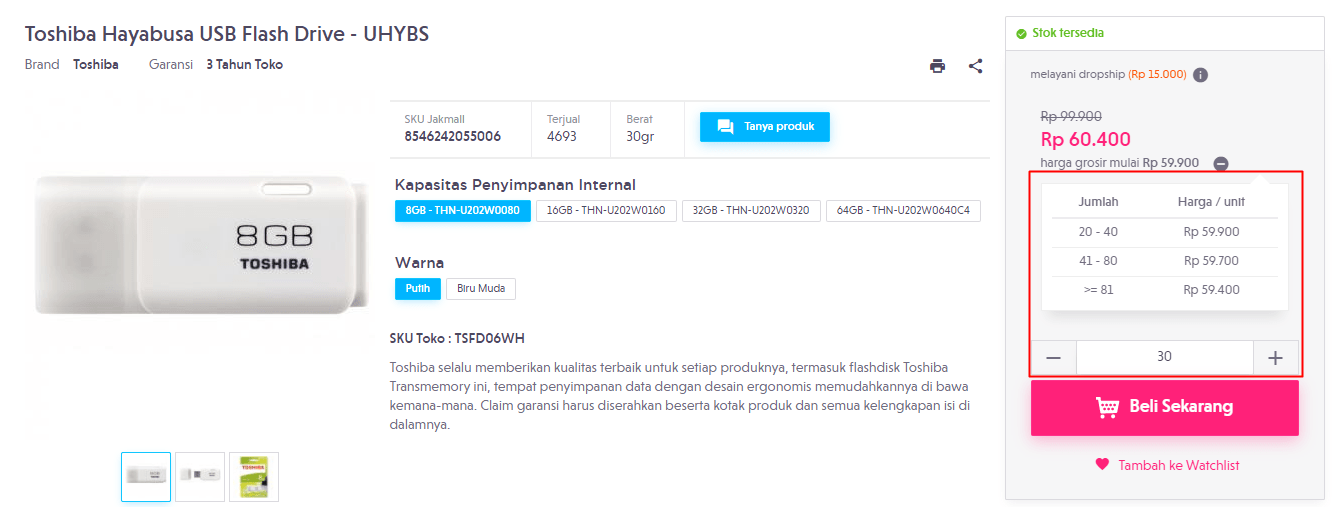Viewport: 1339px width, 507px height.
Task: Choose 32GB - THN-U202W0320 option
Action: 752,210
